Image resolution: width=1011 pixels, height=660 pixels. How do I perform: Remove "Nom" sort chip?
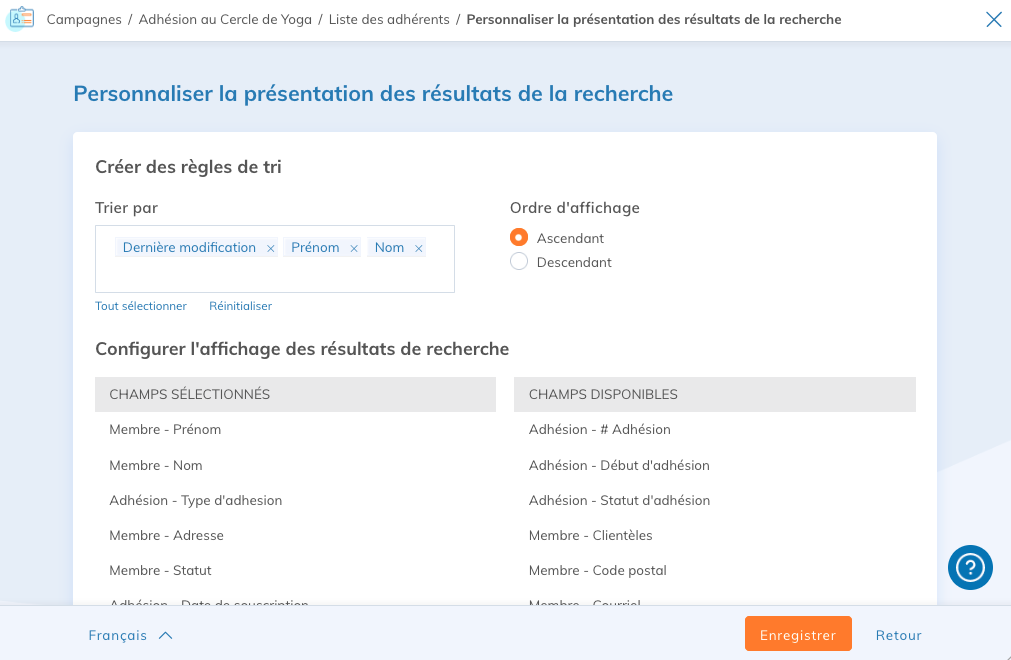coord(418,247)
